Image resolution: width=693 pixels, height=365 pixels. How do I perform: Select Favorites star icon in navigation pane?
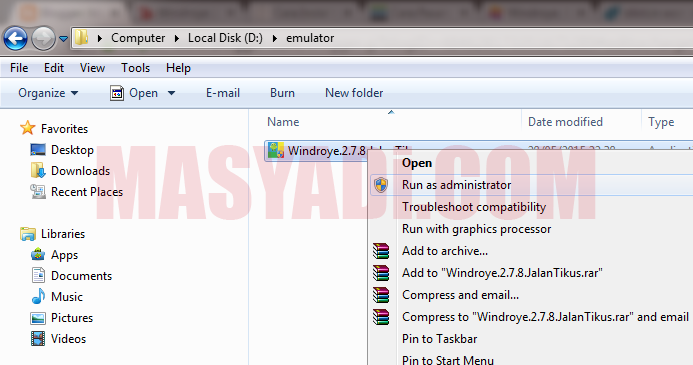click(x=27, y=128)
